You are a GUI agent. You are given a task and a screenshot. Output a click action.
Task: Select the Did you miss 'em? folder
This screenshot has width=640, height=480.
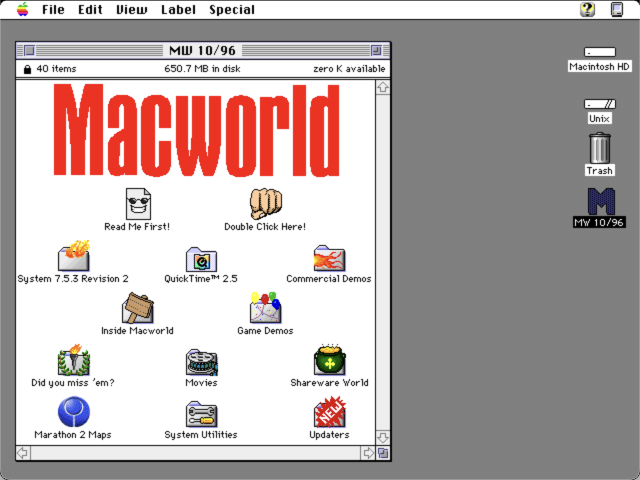click(74, 360)
